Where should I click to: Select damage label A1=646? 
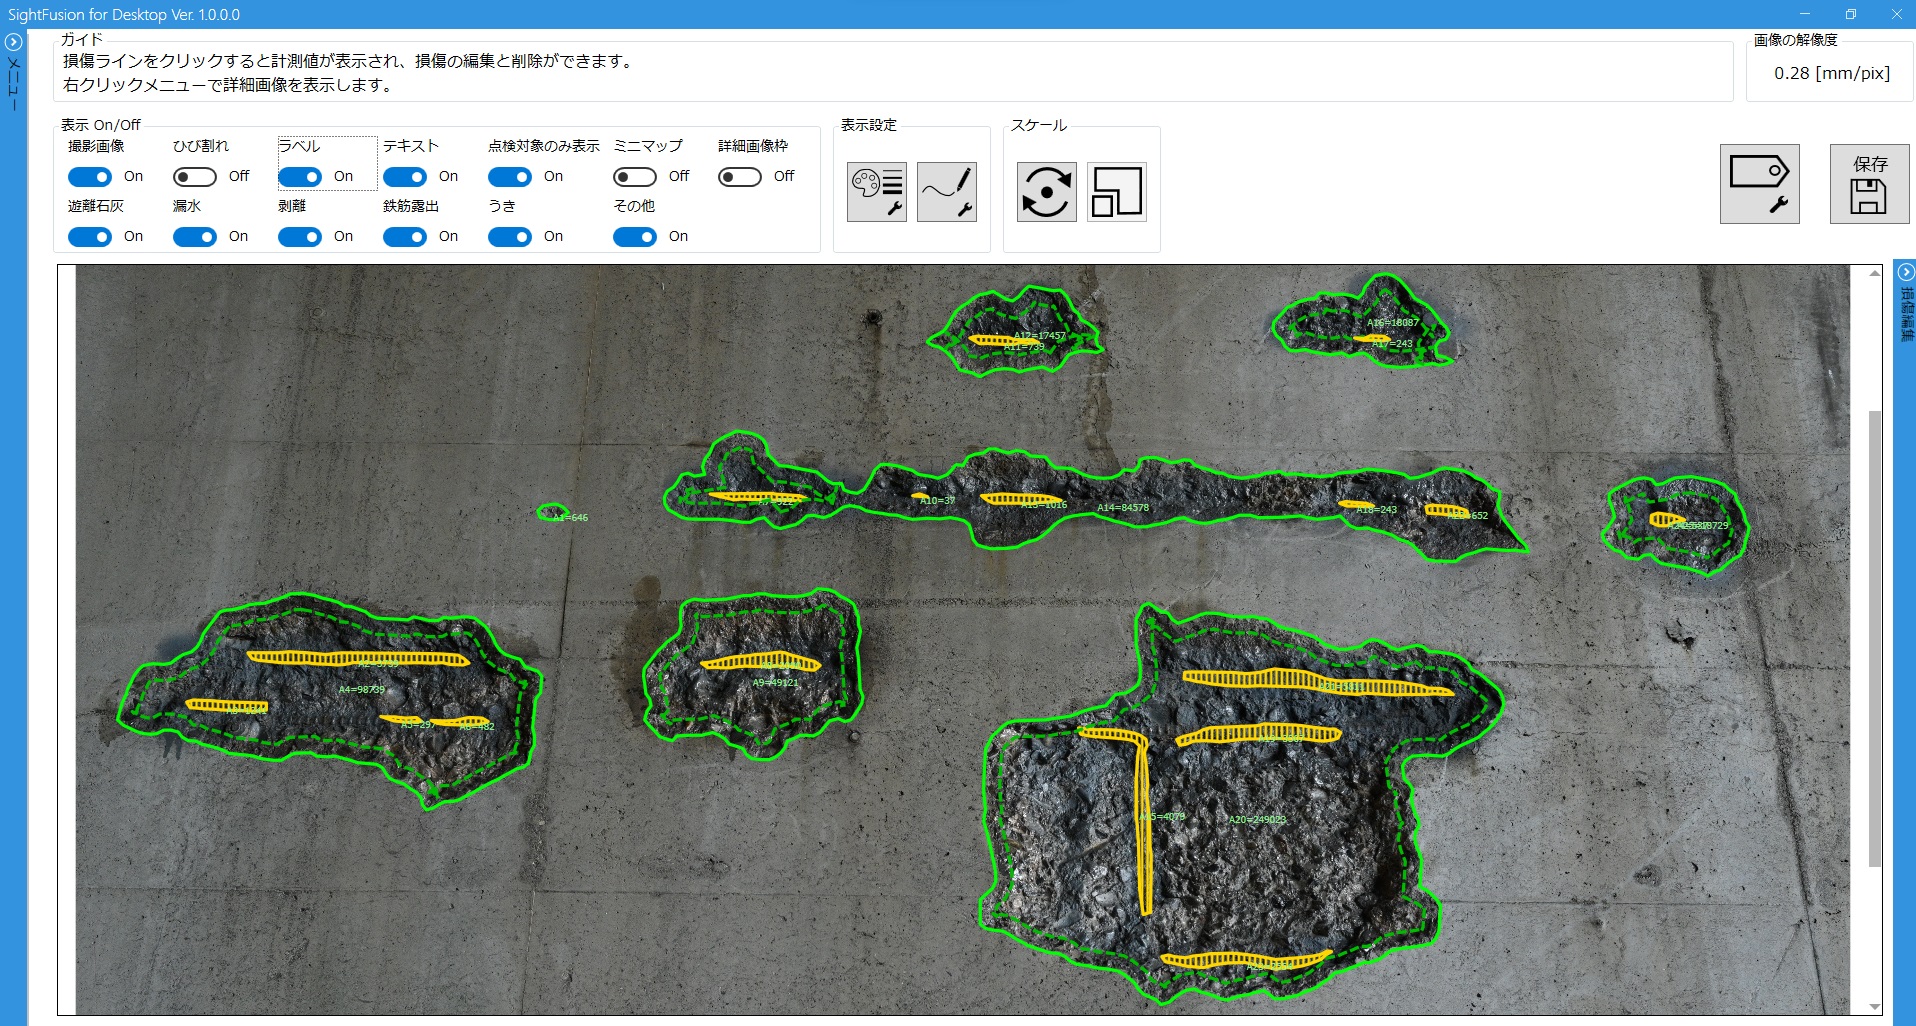pos(570,518)
